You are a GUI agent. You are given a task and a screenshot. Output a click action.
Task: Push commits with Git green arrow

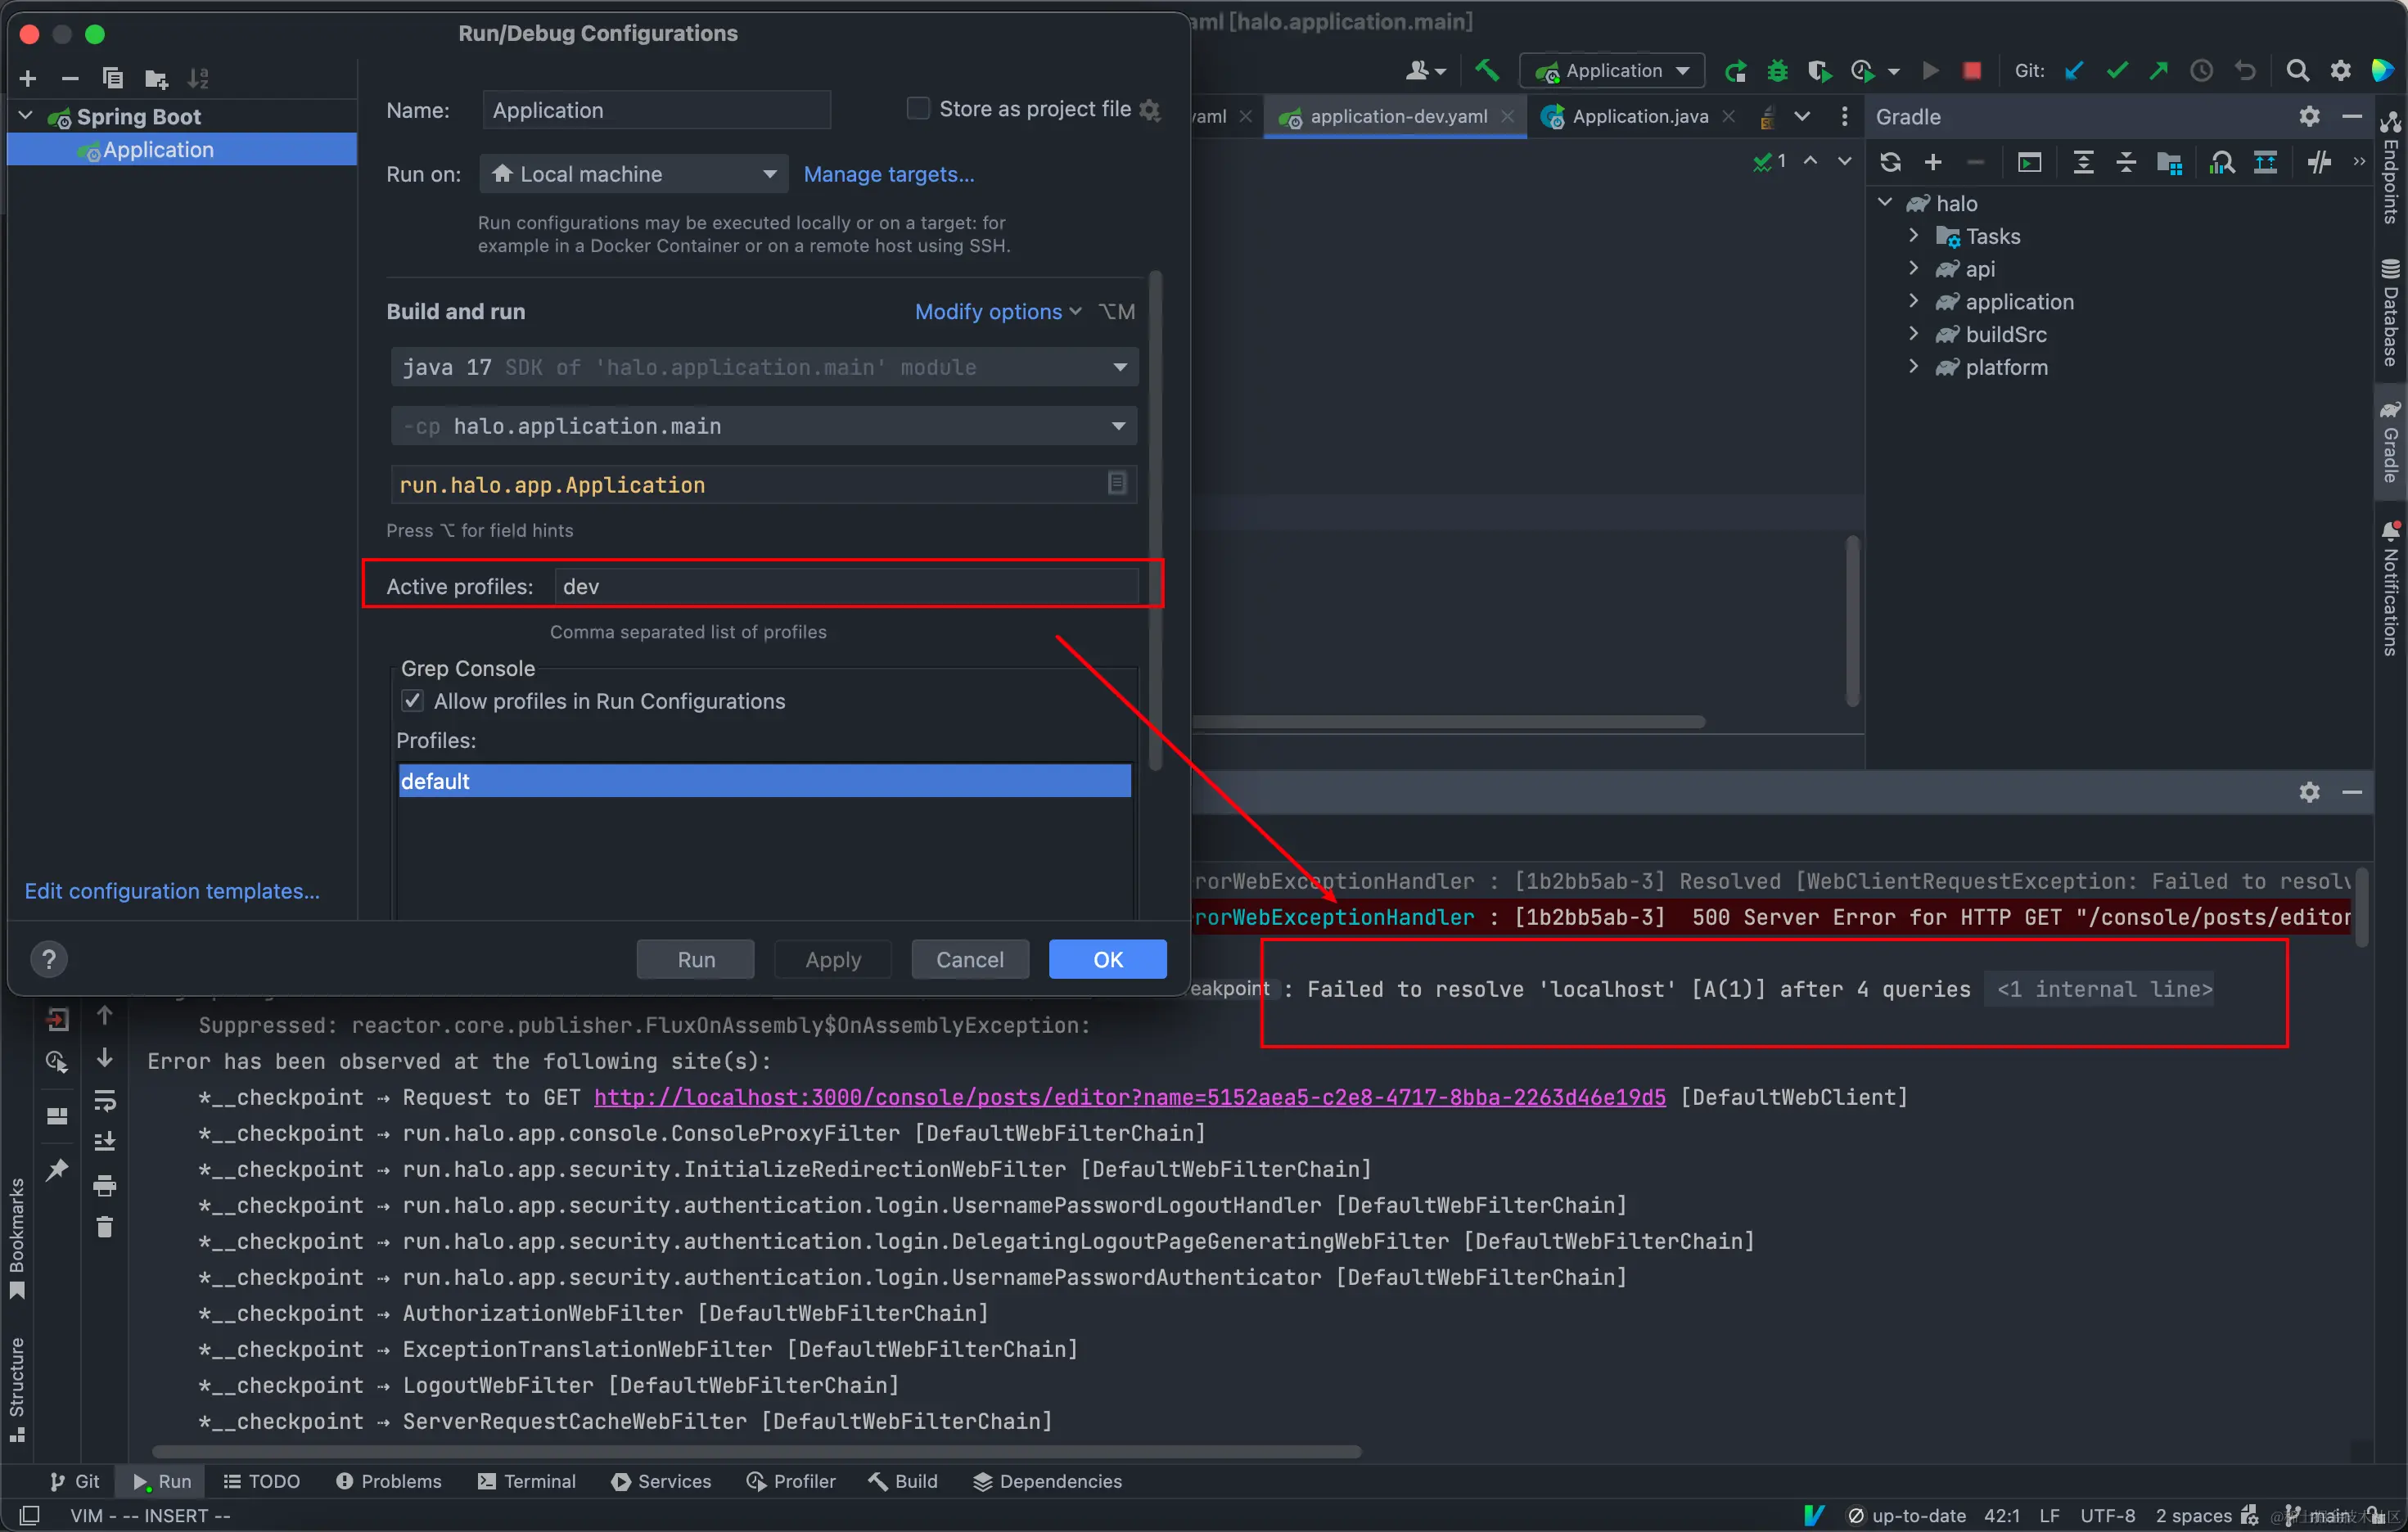click(2159, 71)
